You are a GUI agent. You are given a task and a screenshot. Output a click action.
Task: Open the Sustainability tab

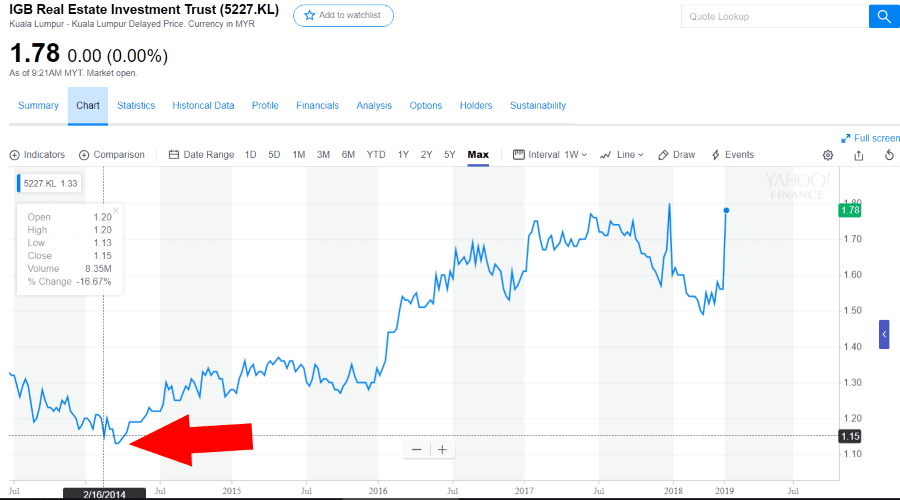coord(538,106)
